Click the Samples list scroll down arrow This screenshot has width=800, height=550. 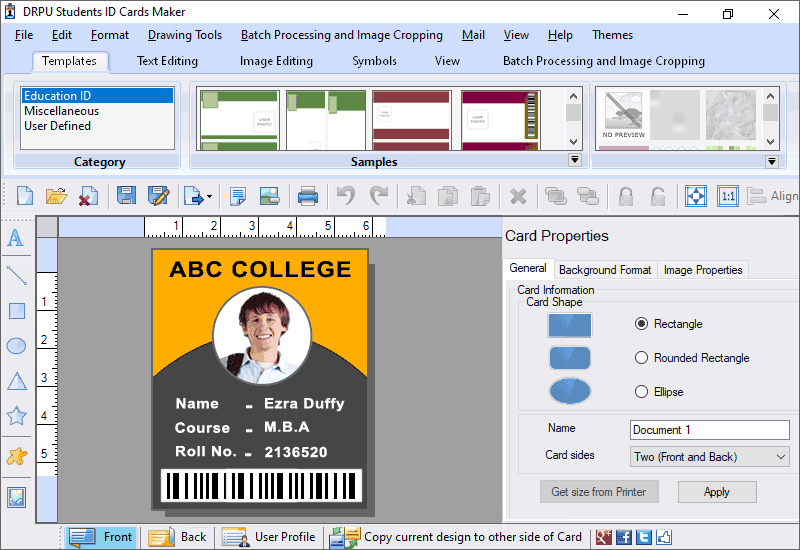[x=573, y=141]
